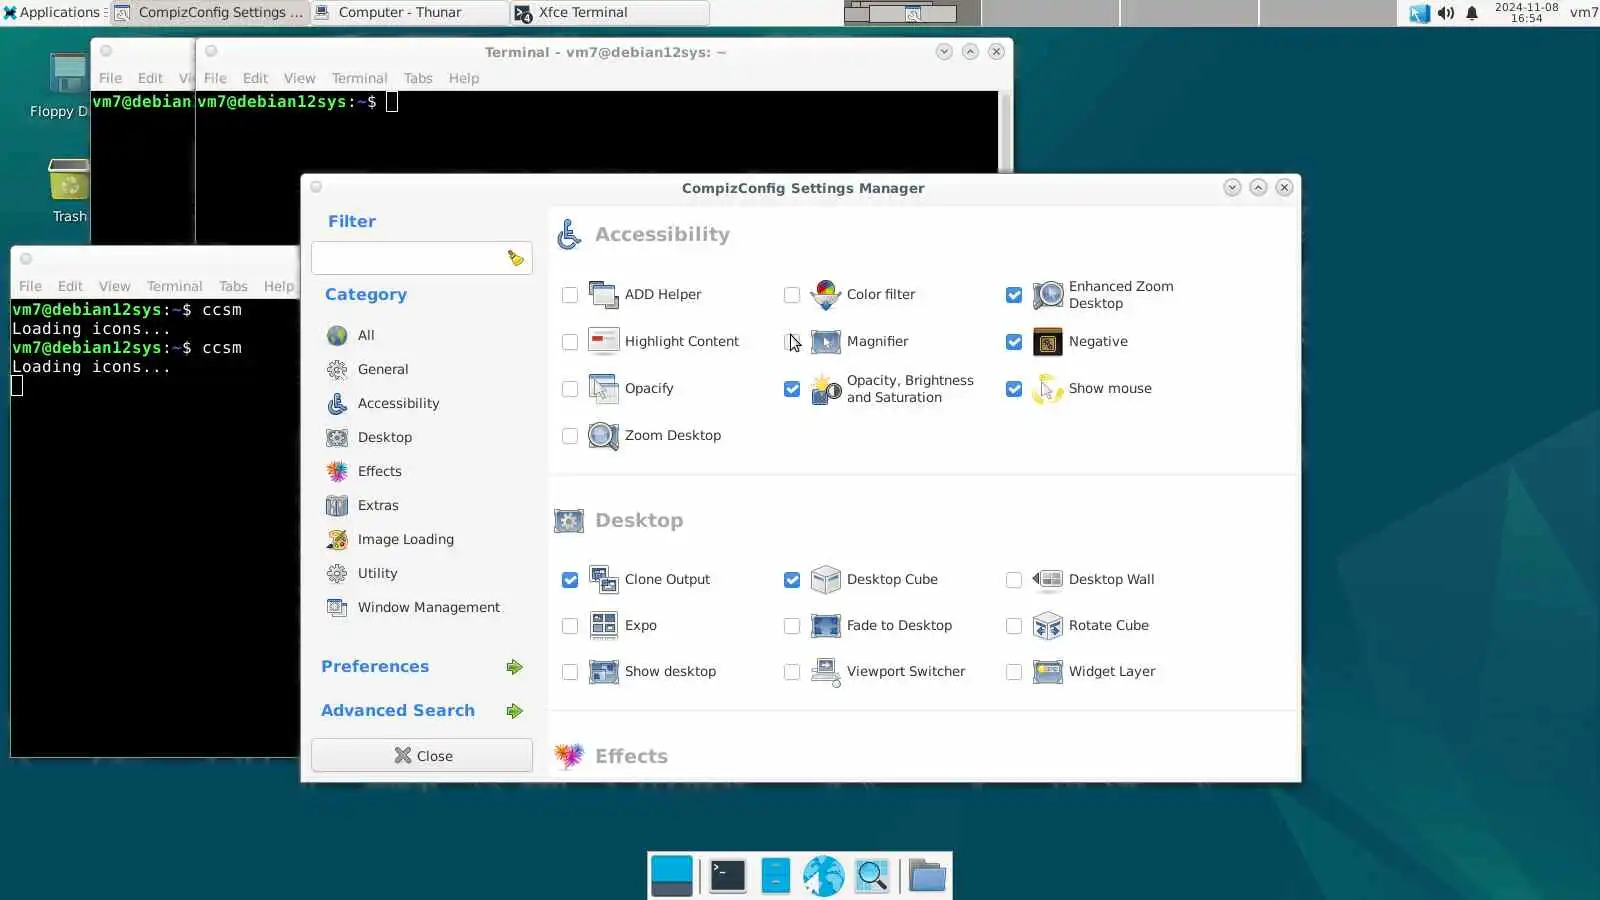Click the network icon in the top panel

click(x=1420, y=13)
